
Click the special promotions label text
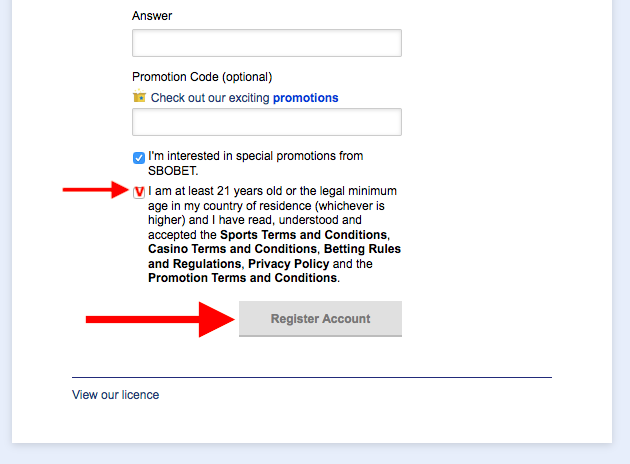point(256,163)
